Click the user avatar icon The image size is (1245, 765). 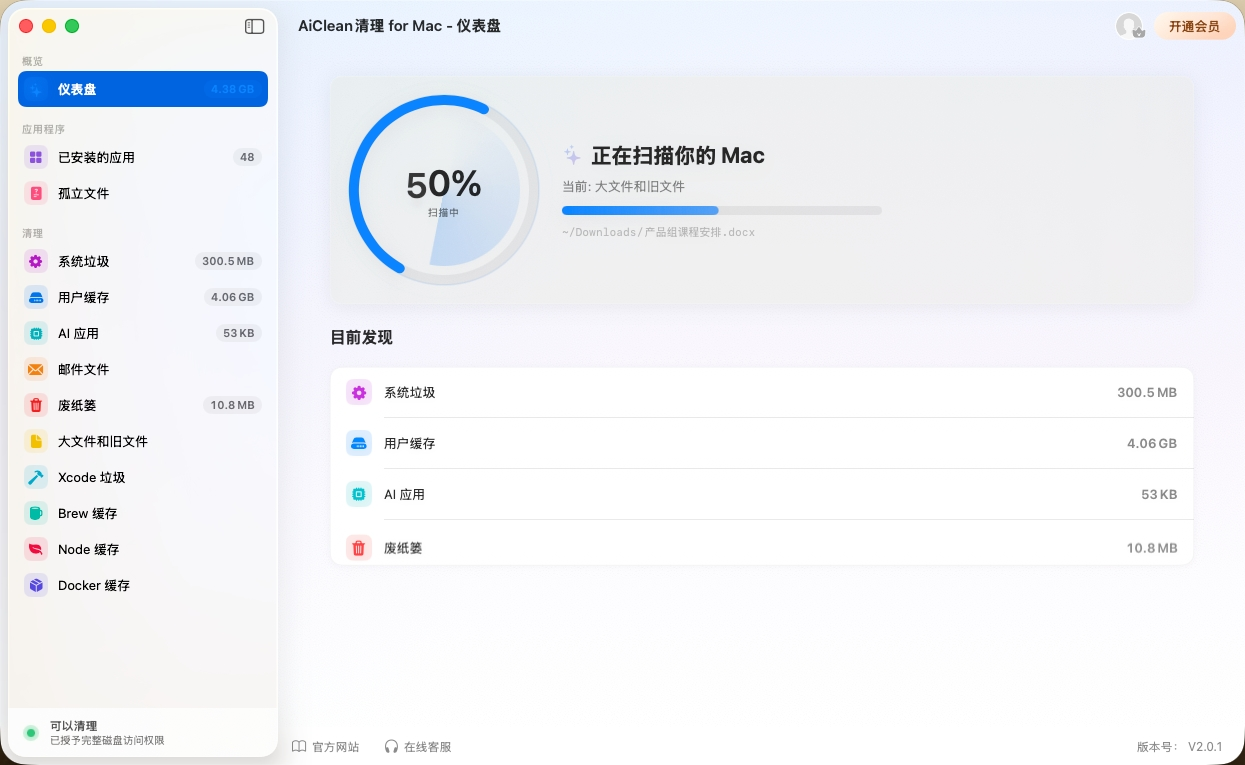pyautogui.click(x=1130, y=27)
